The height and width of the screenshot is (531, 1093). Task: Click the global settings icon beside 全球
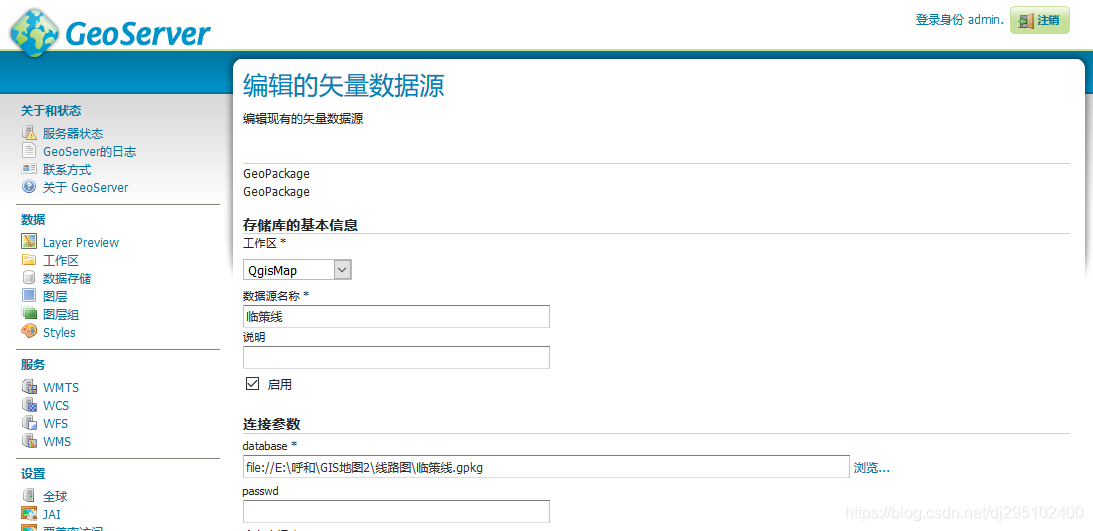tap(29, 496)
